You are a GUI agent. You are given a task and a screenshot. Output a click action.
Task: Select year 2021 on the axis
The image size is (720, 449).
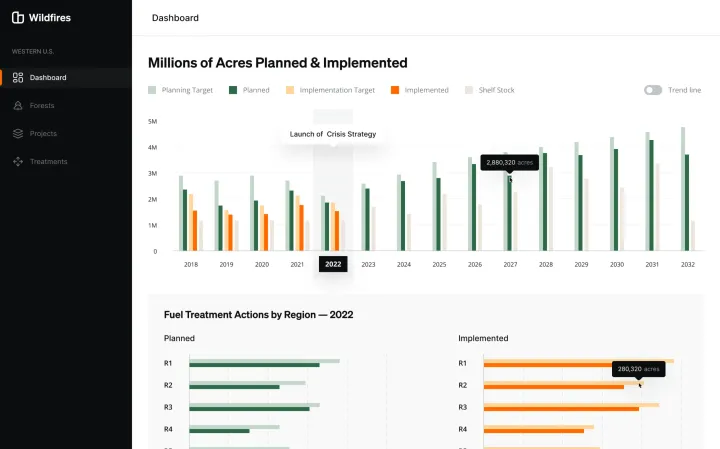(297, 264)
